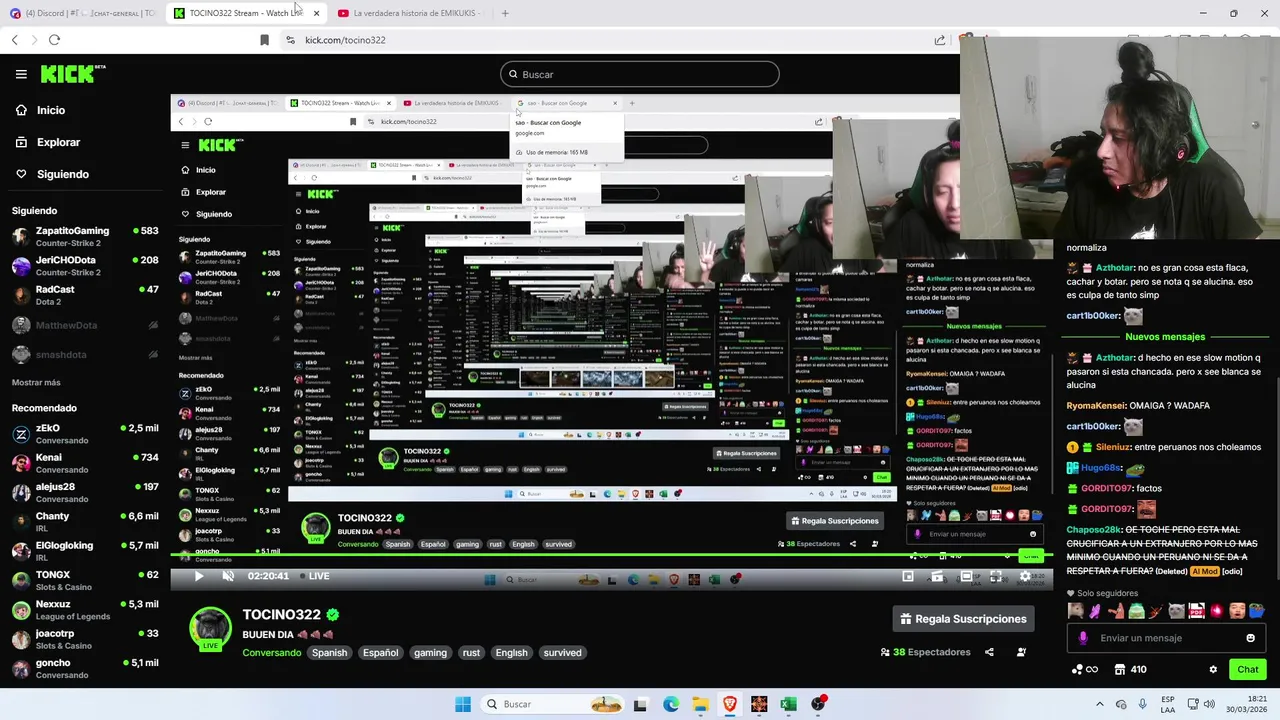Click the green video progress bar
This screenshot has height=720, width=1280.
610,555
